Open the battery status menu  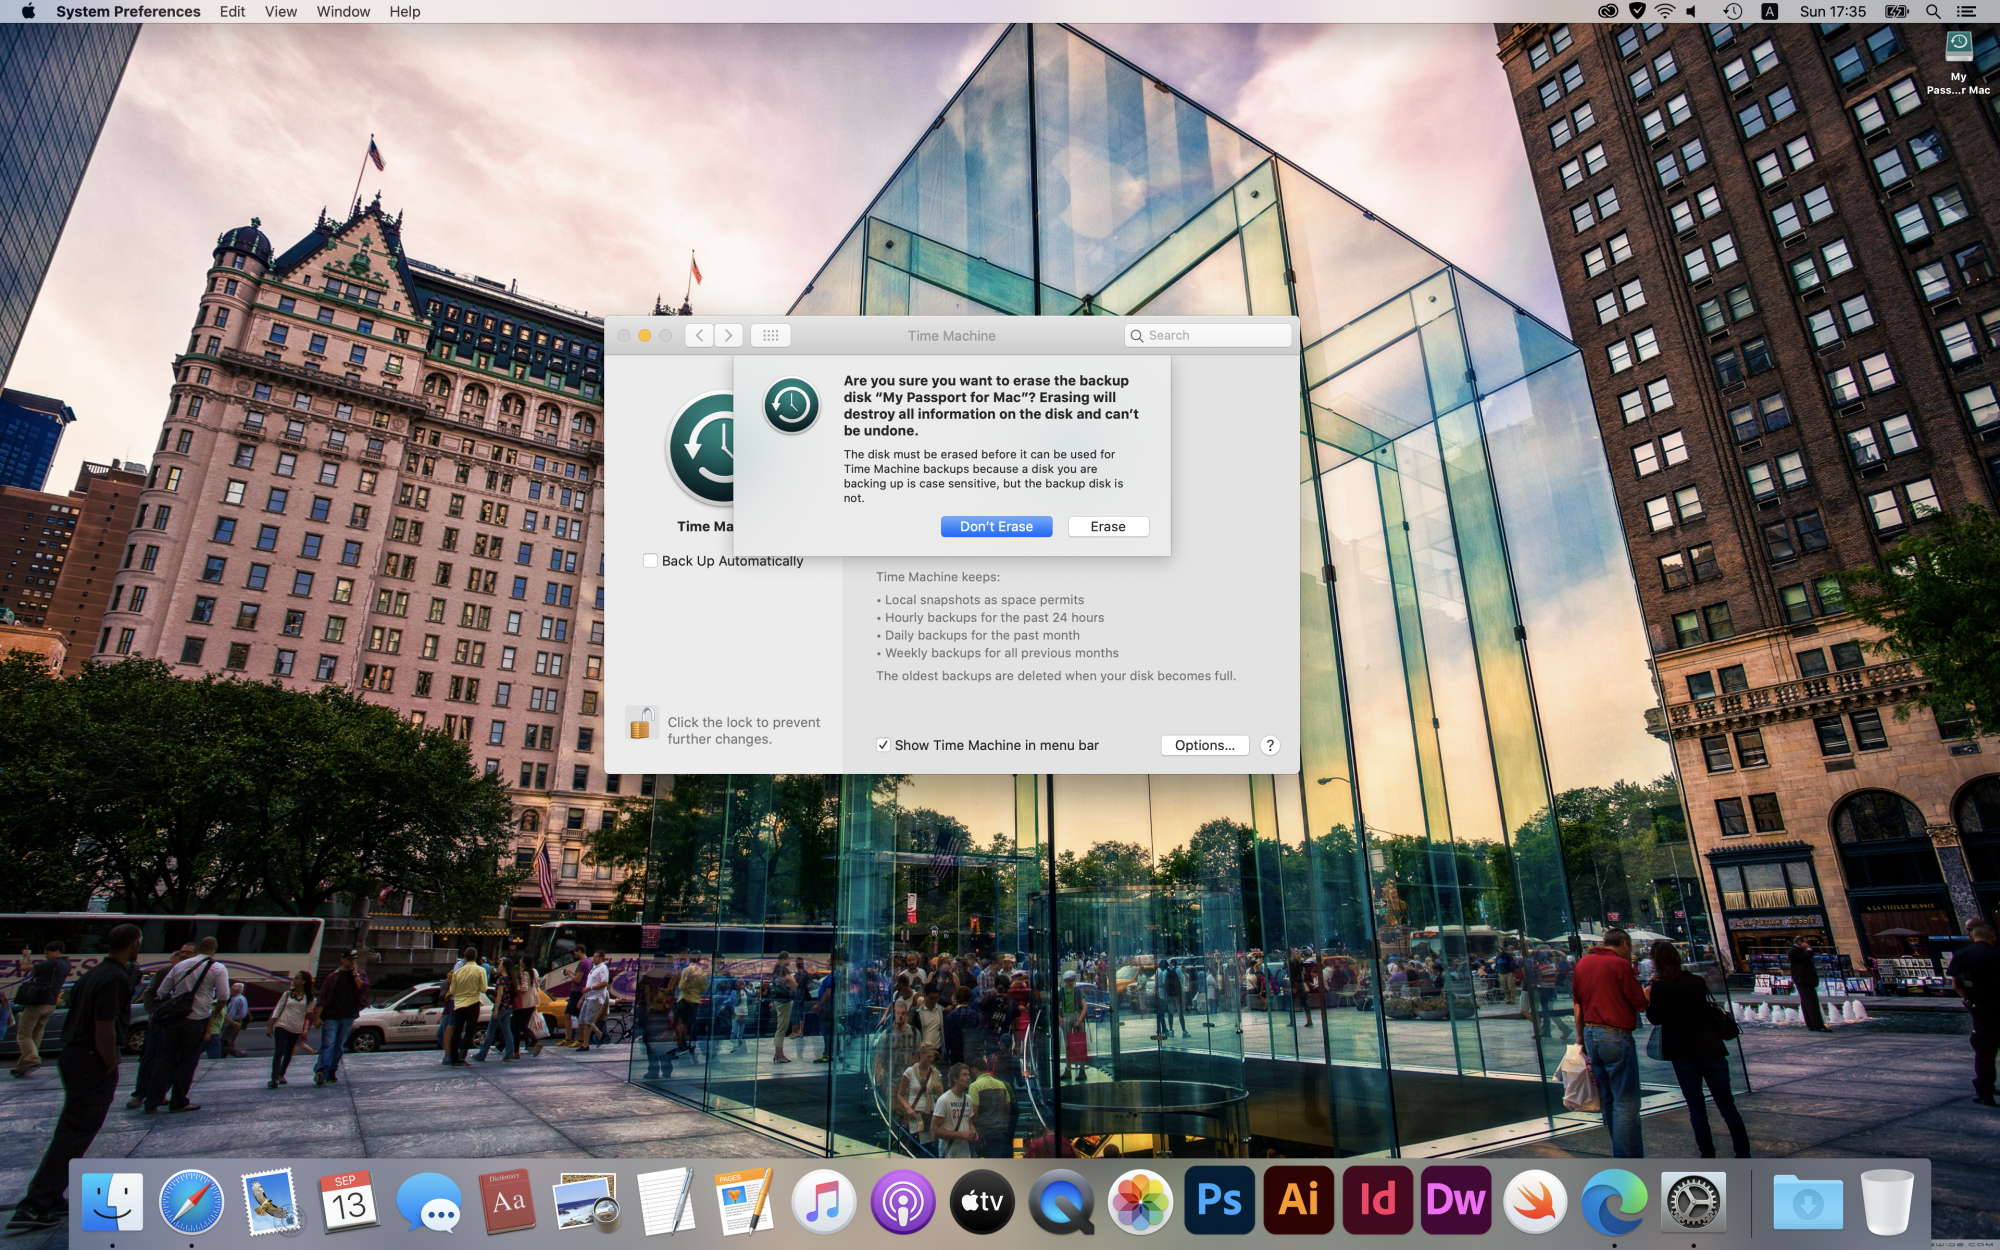(x=1897, y=11)
